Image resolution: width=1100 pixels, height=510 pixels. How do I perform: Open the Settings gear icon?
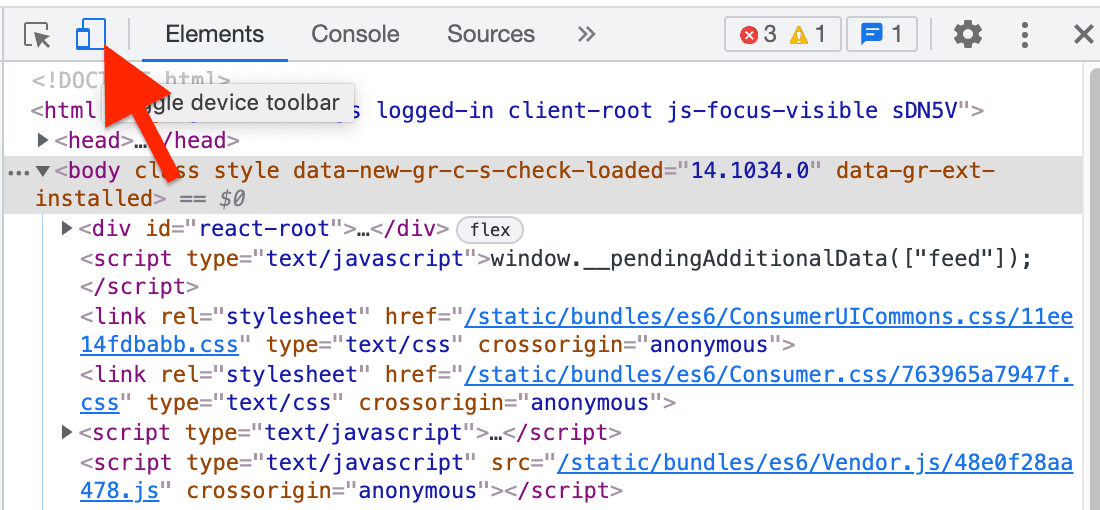tap(967, 35)
